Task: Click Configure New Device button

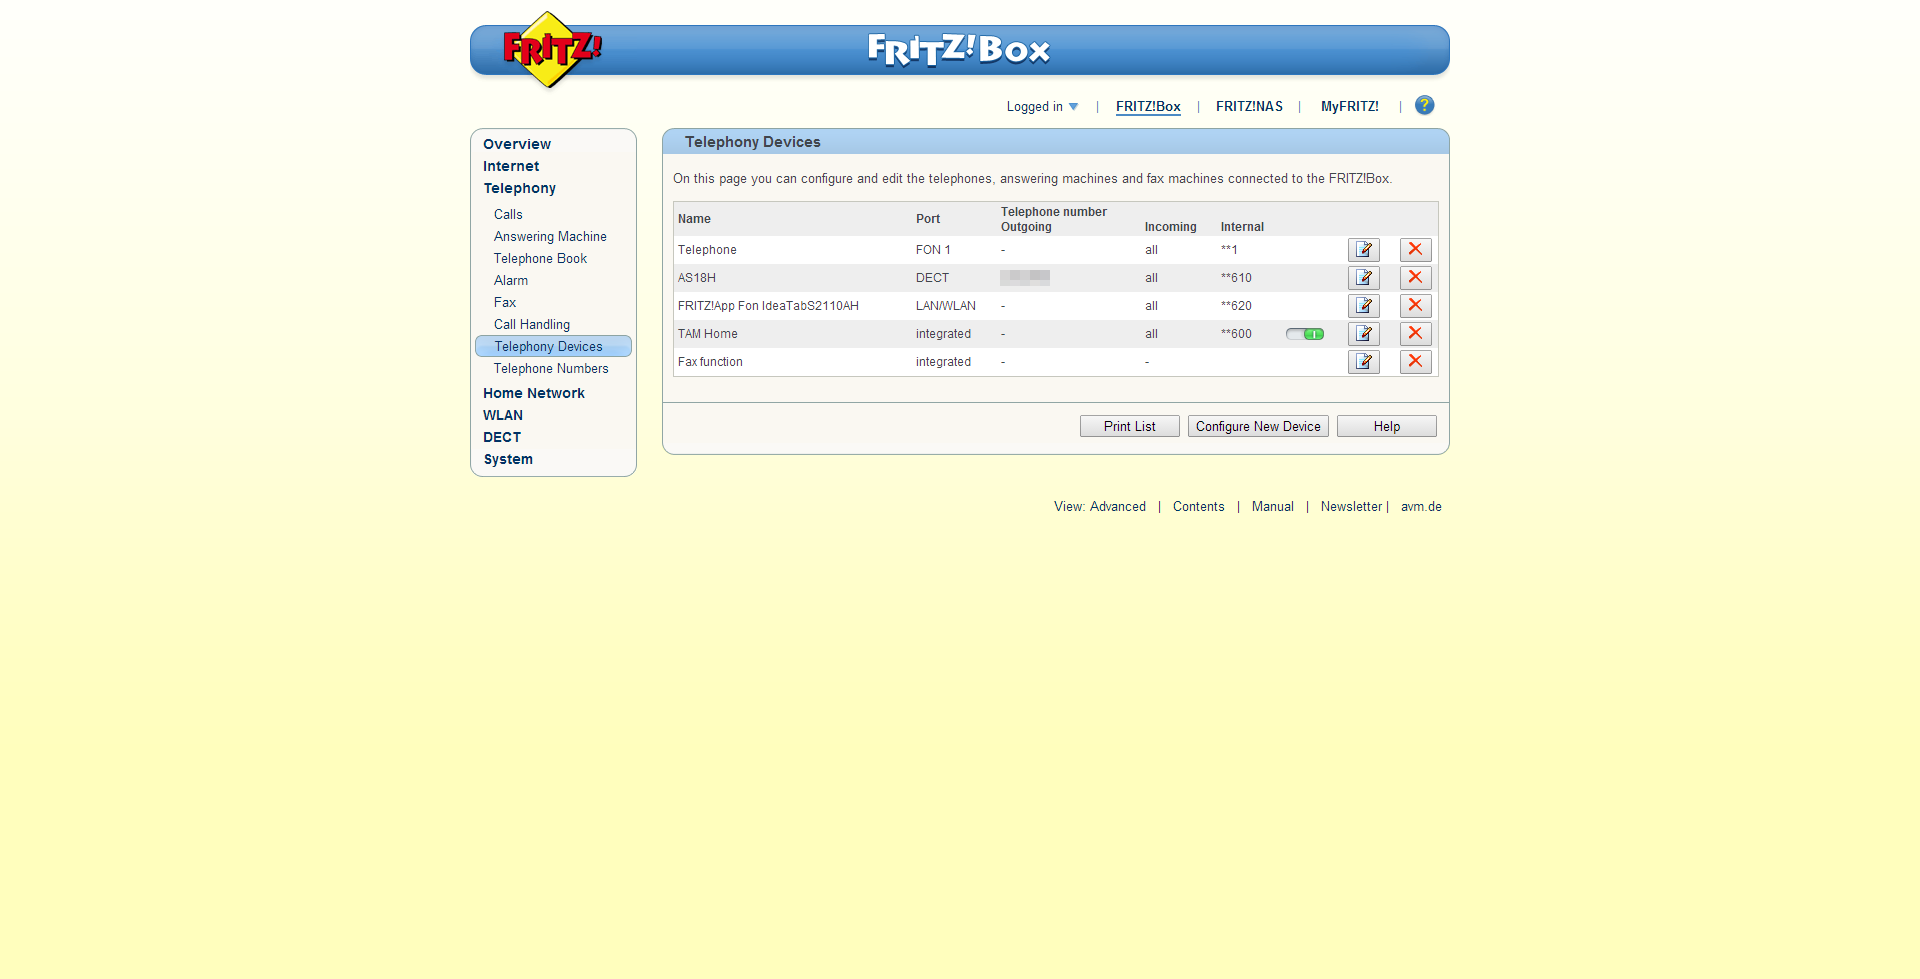Action: (x=1258, y=426)
